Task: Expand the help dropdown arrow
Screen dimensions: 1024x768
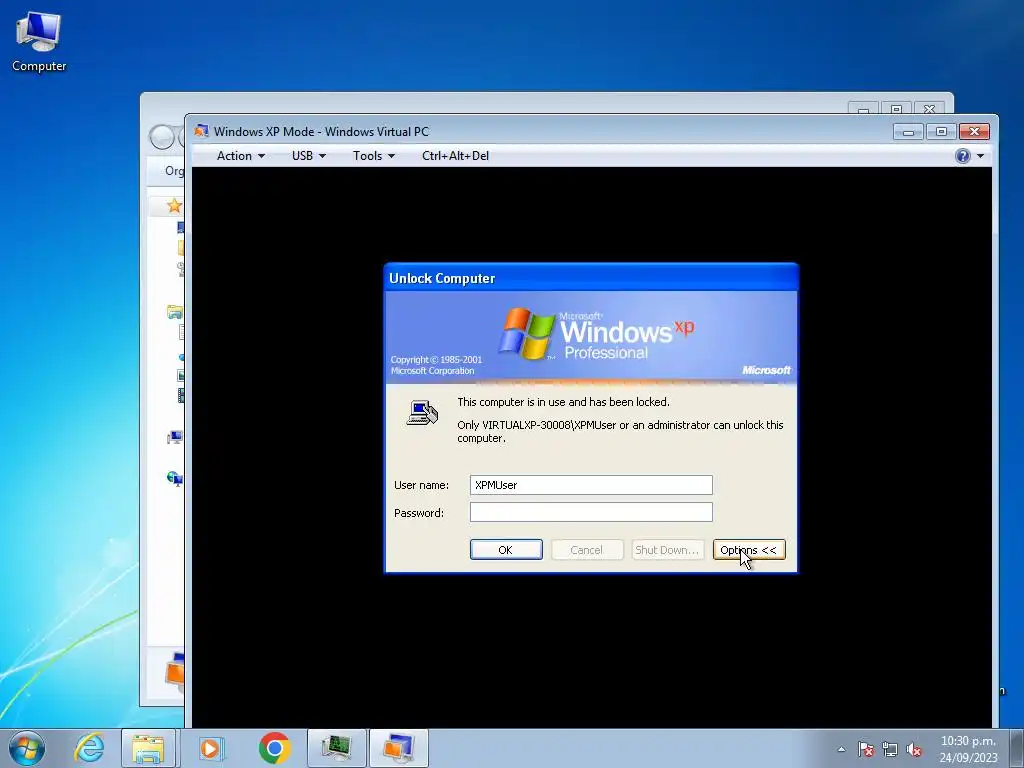Action: pos(980,156)
